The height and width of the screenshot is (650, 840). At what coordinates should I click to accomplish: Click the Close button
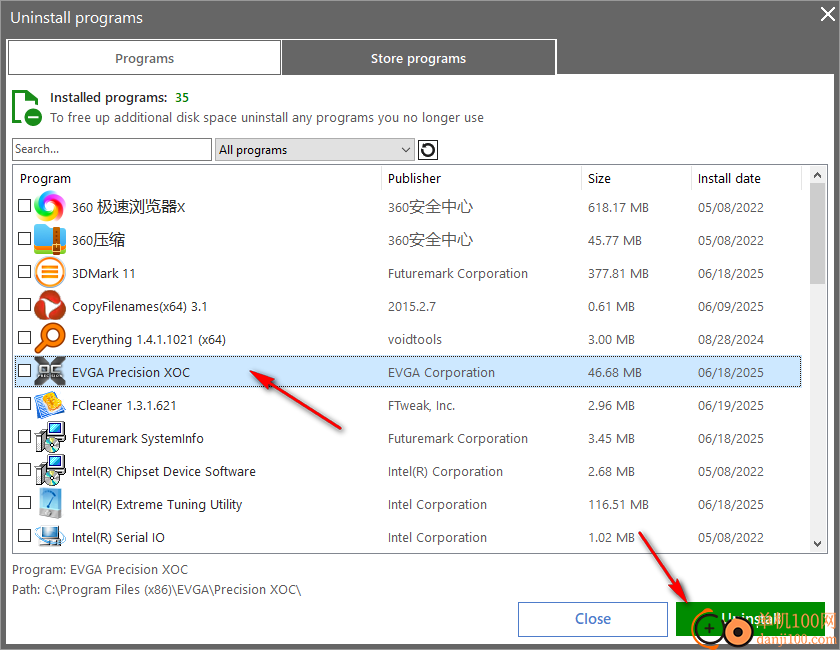click(x=592, y=619)
